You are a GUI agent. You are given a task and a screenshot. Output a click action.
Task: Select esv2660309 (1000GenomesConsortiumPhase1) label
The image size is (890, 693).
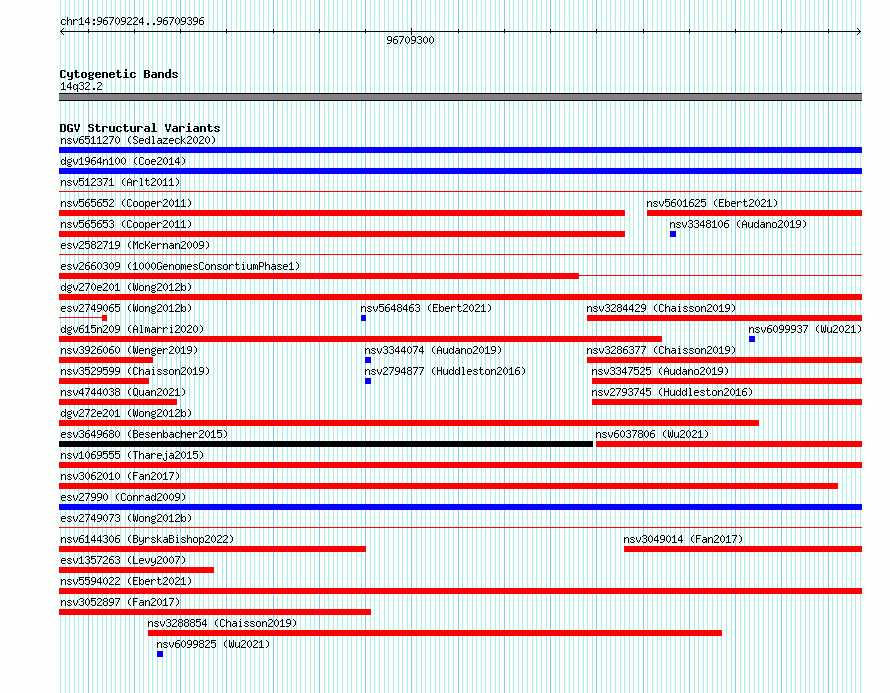coord(180,266)
